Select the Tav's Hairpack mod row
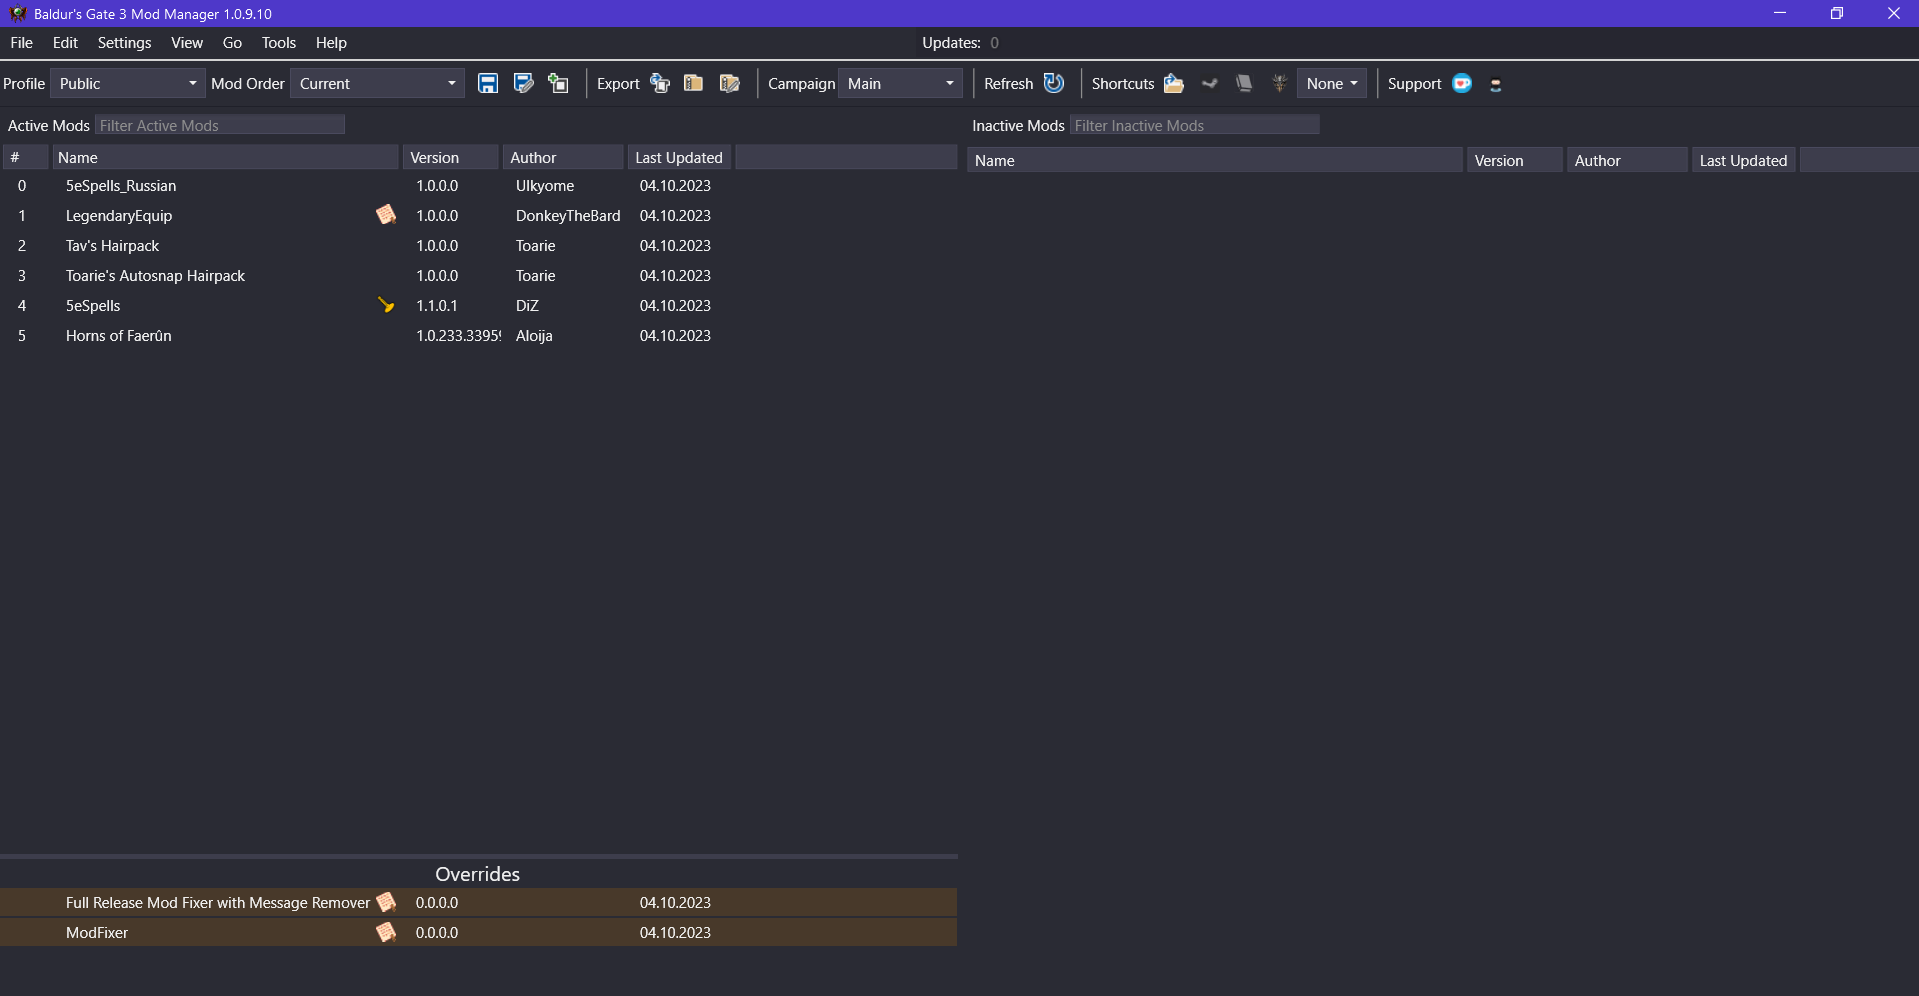Screen dimensions: 1919x996 (x=479, y=246)
